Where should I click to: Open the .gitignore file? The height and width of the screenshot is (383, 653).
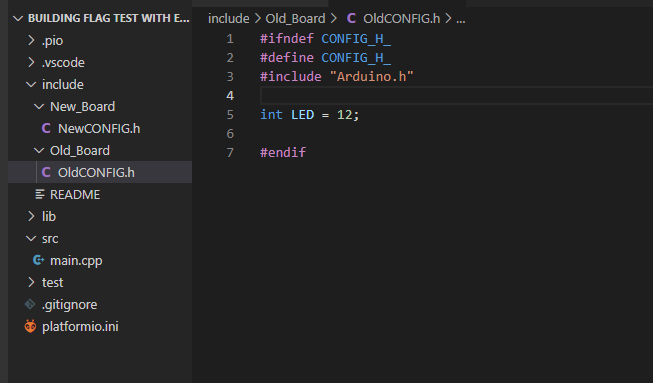tap(70, 305)
